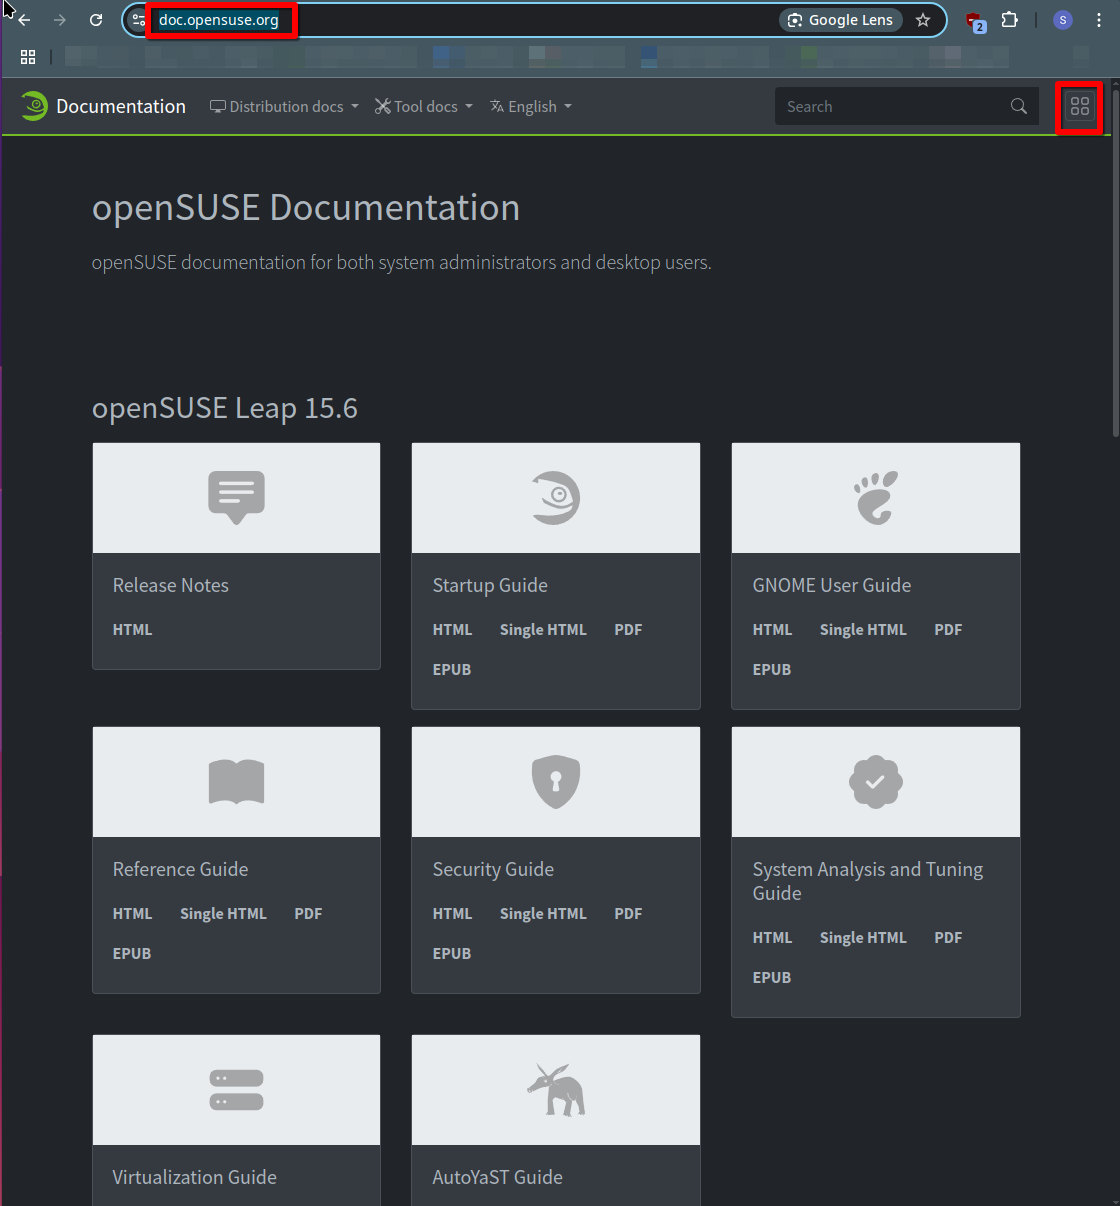Click the Reference Guide card title
Viewport: 1120px width, 1206px height.
coord(180,869)
